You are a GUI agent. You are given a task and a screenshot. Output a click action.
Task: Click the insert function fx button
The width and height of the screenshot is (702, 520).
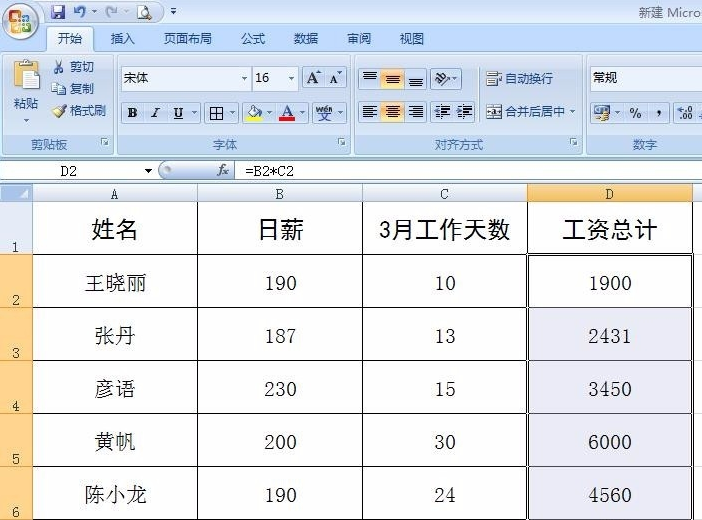click(223, 170)
